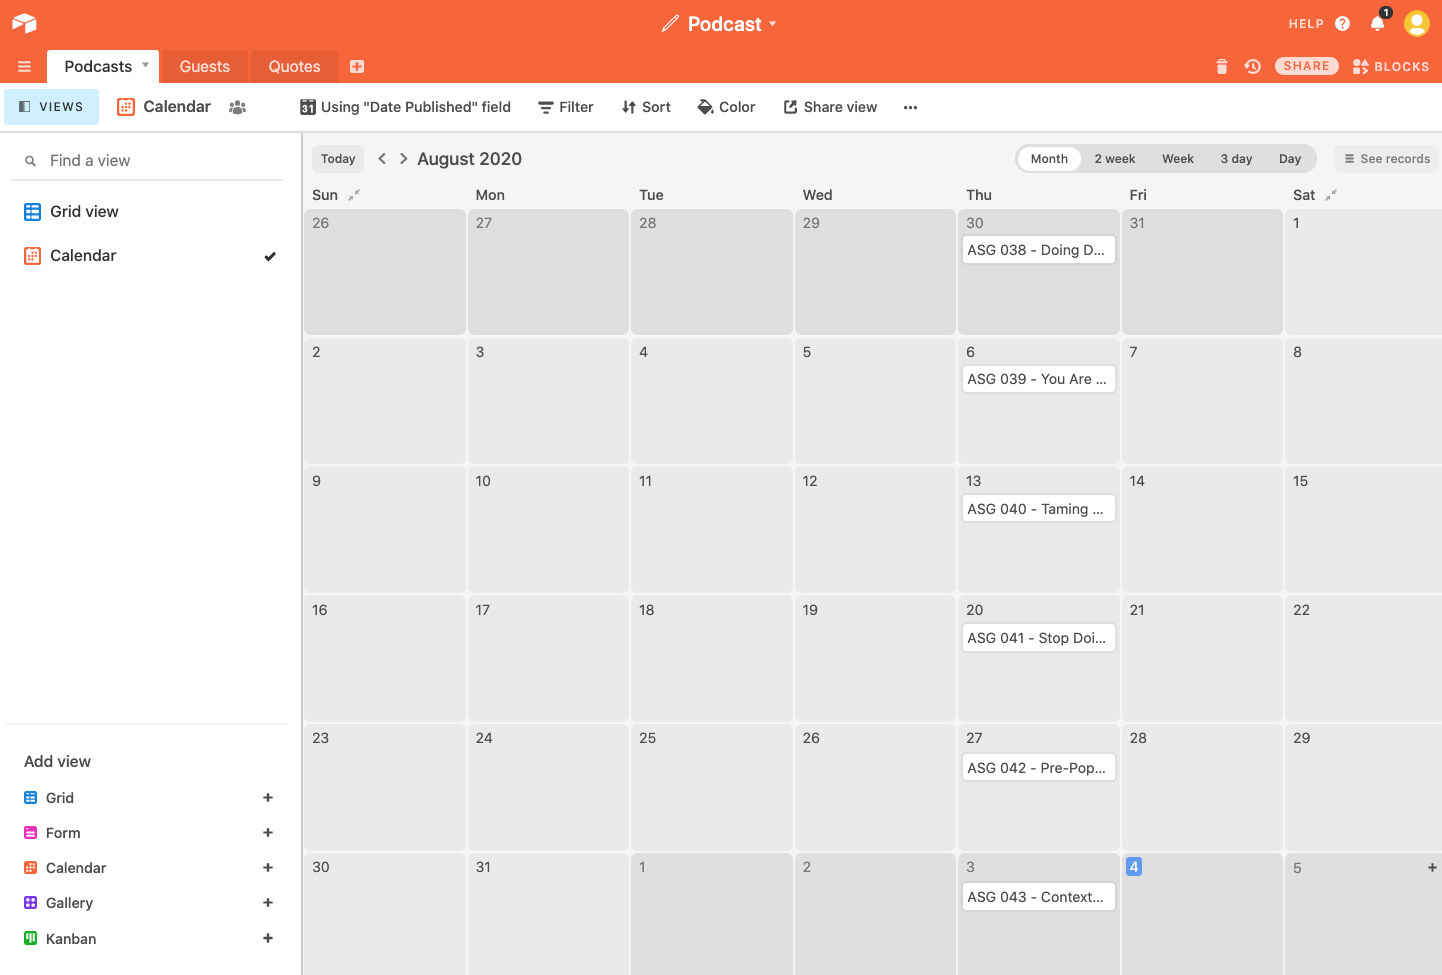Click the Airtable home logo
1442x975 pixels.
[x=23, y=23]
